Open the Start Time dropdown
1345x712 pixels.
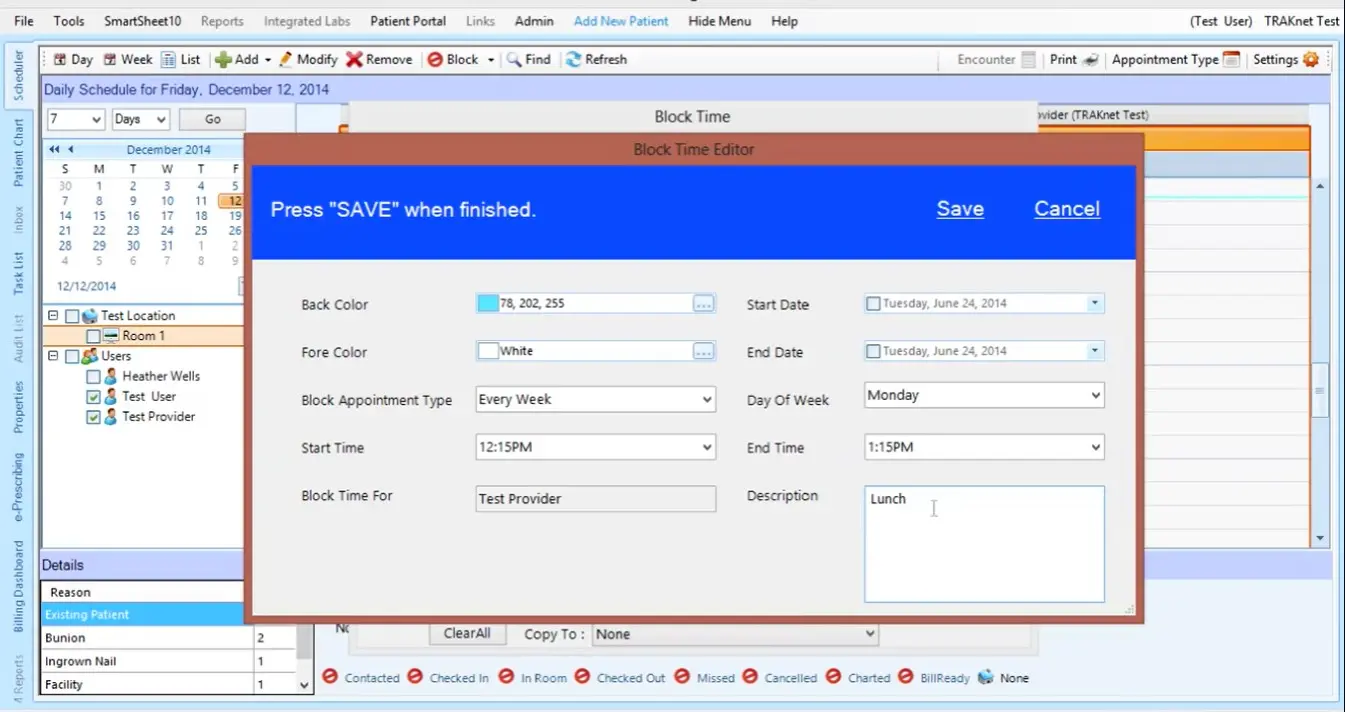(x=706, y=447)
